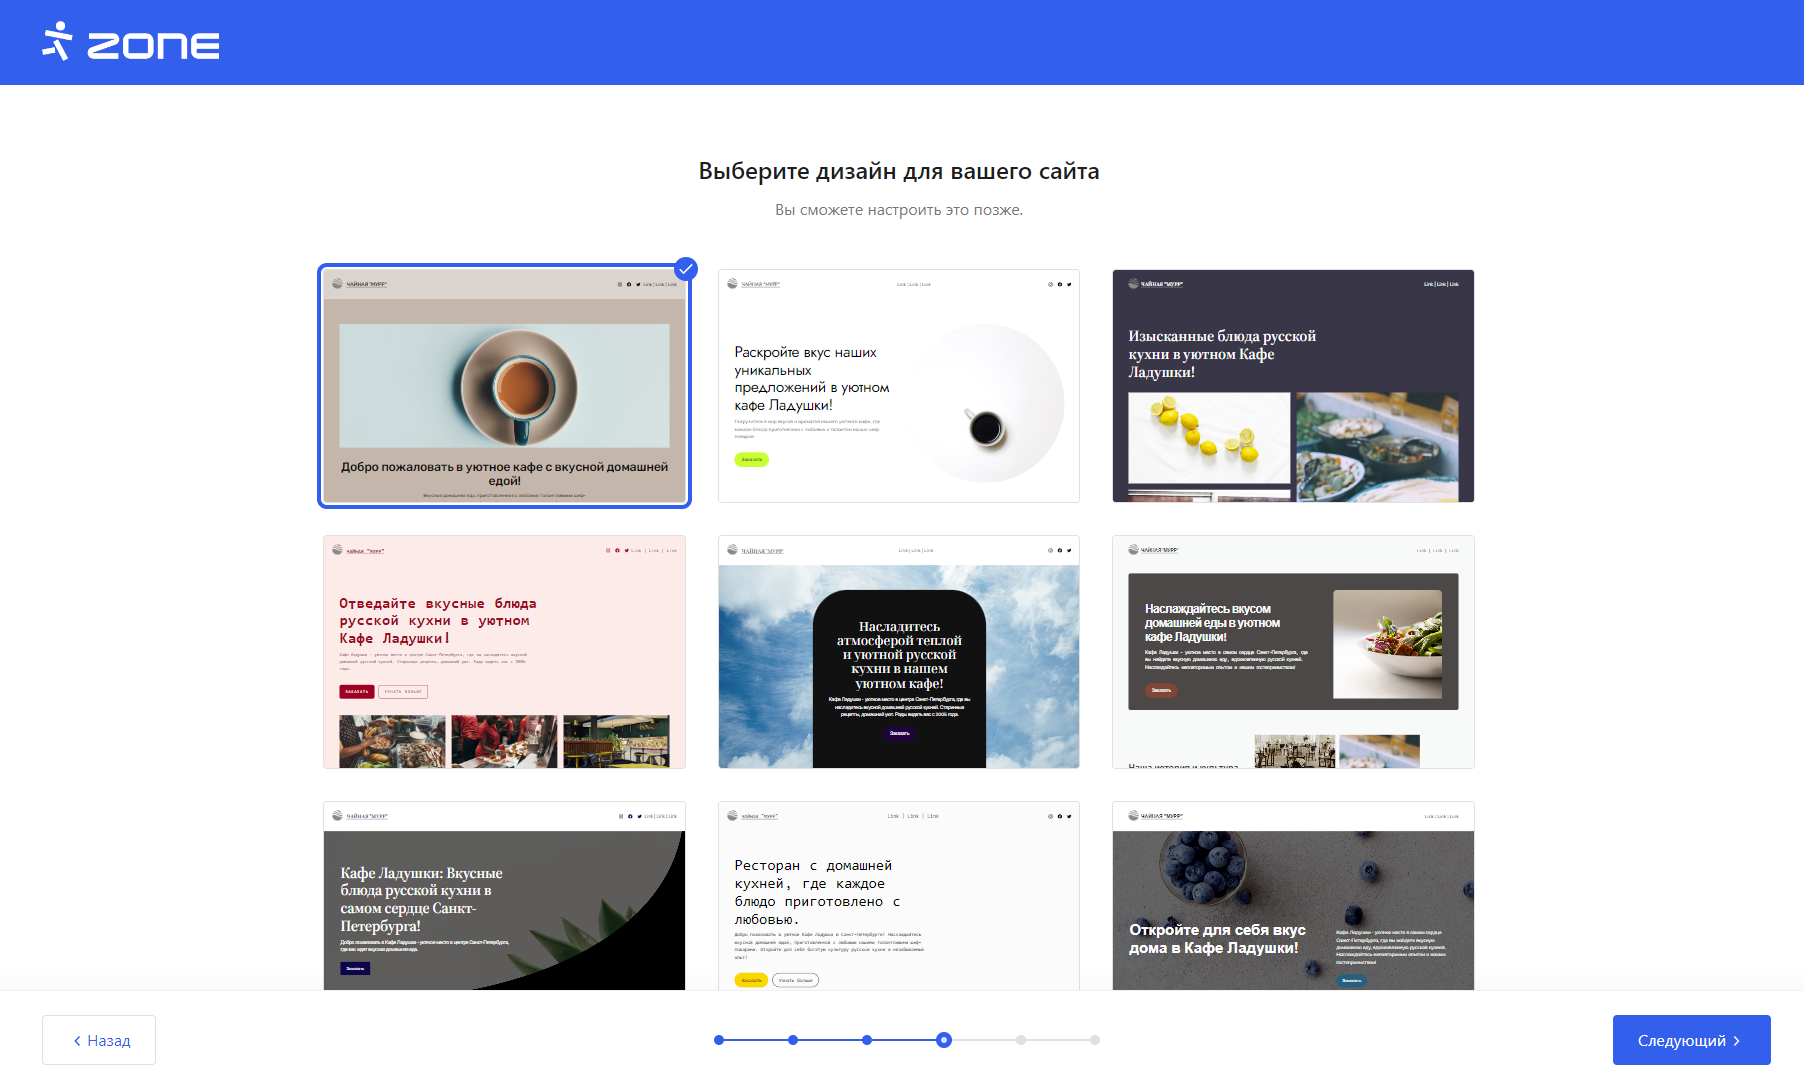Click the blue checkmark on the selected design
Screen dimensions: 1804x1085
point(685,269)
